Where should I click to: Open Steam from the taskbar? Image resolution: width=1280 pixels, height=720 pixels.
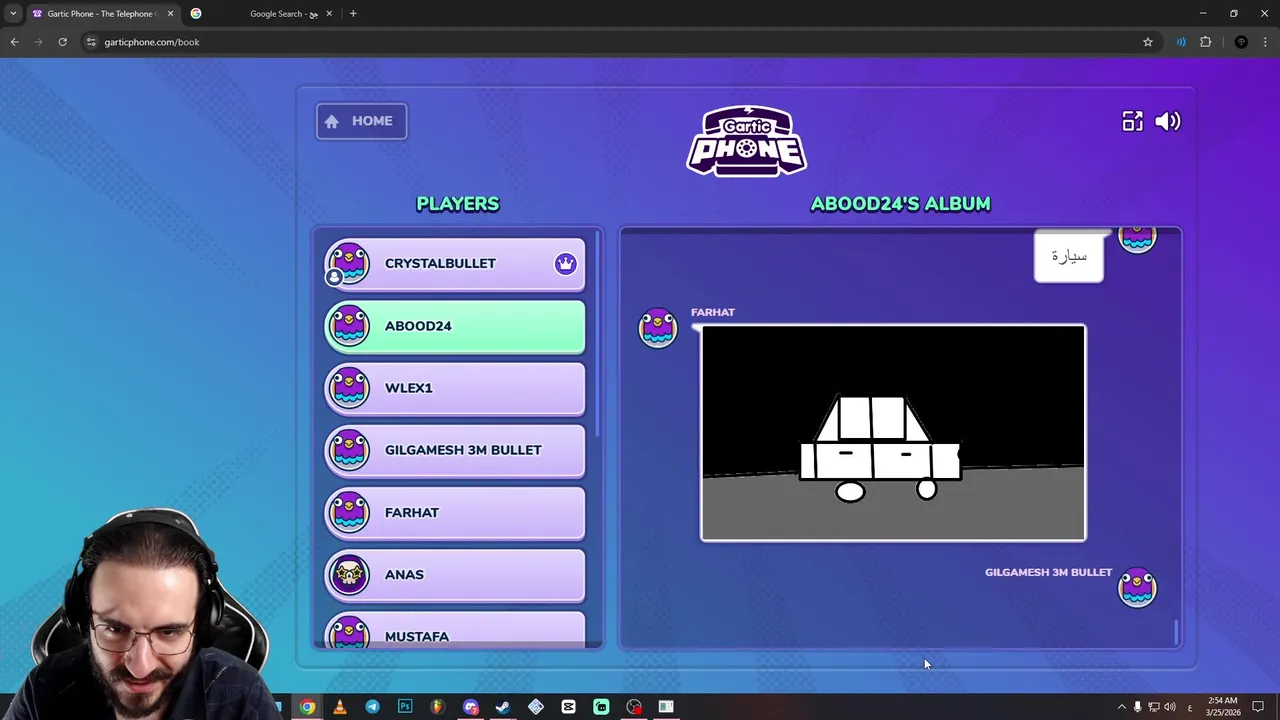[x=503, y=707]
